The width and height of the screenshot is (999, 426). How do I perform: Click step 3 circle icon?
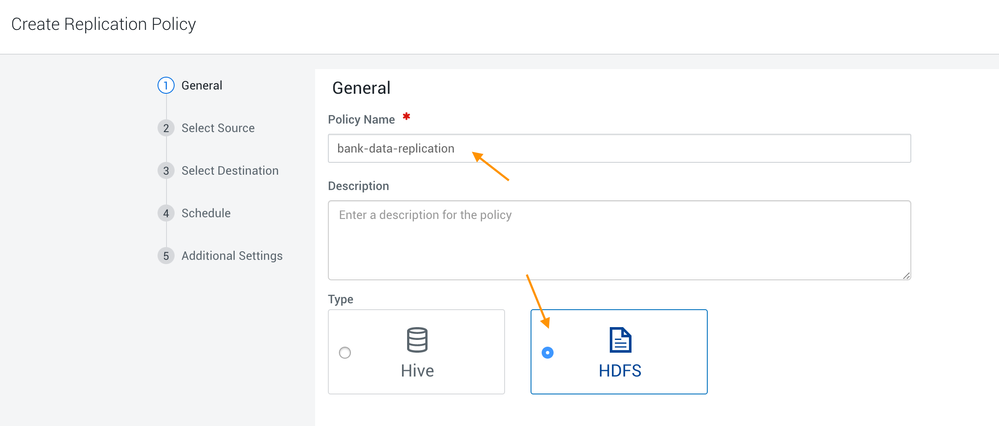pos(166,171)
